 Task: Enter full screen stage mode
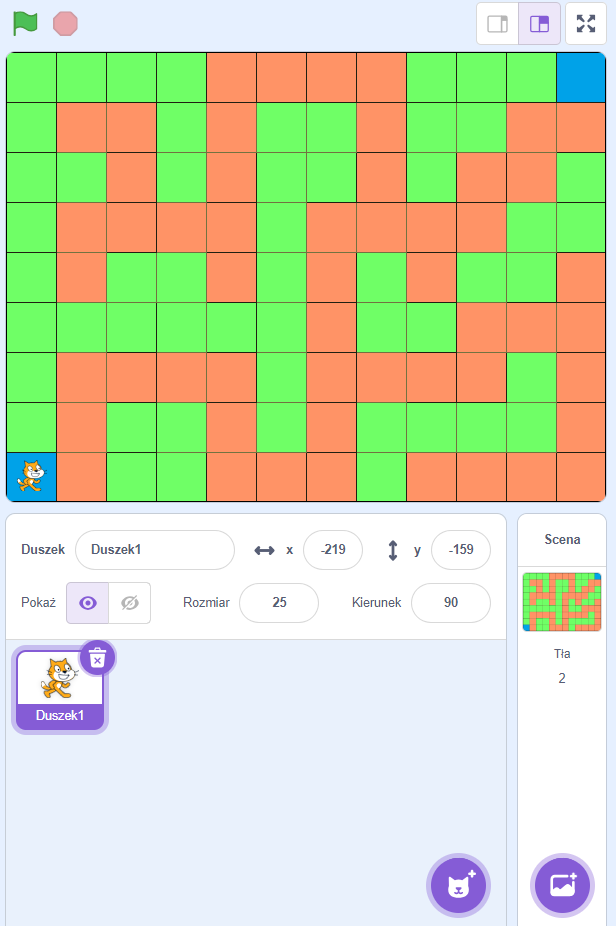click(586, 24)
